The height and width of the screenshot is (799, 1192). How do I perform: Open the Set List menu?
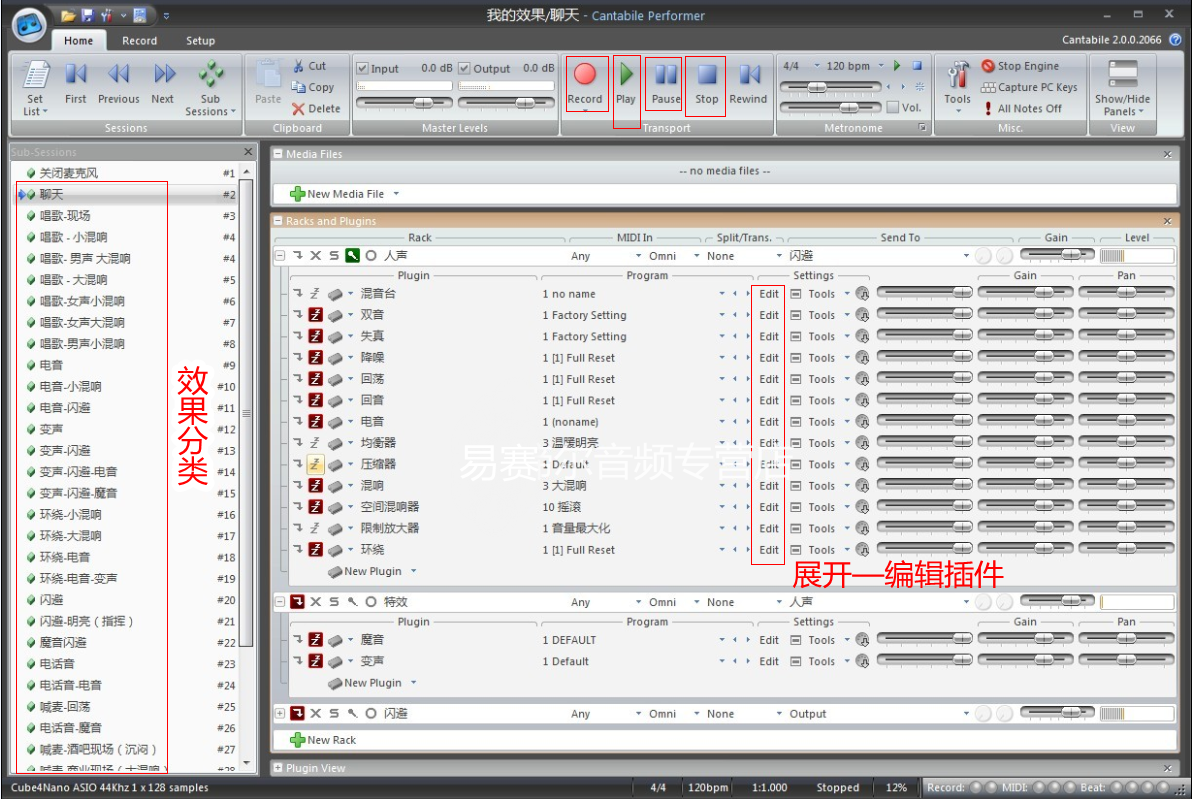tap(35, 88)
